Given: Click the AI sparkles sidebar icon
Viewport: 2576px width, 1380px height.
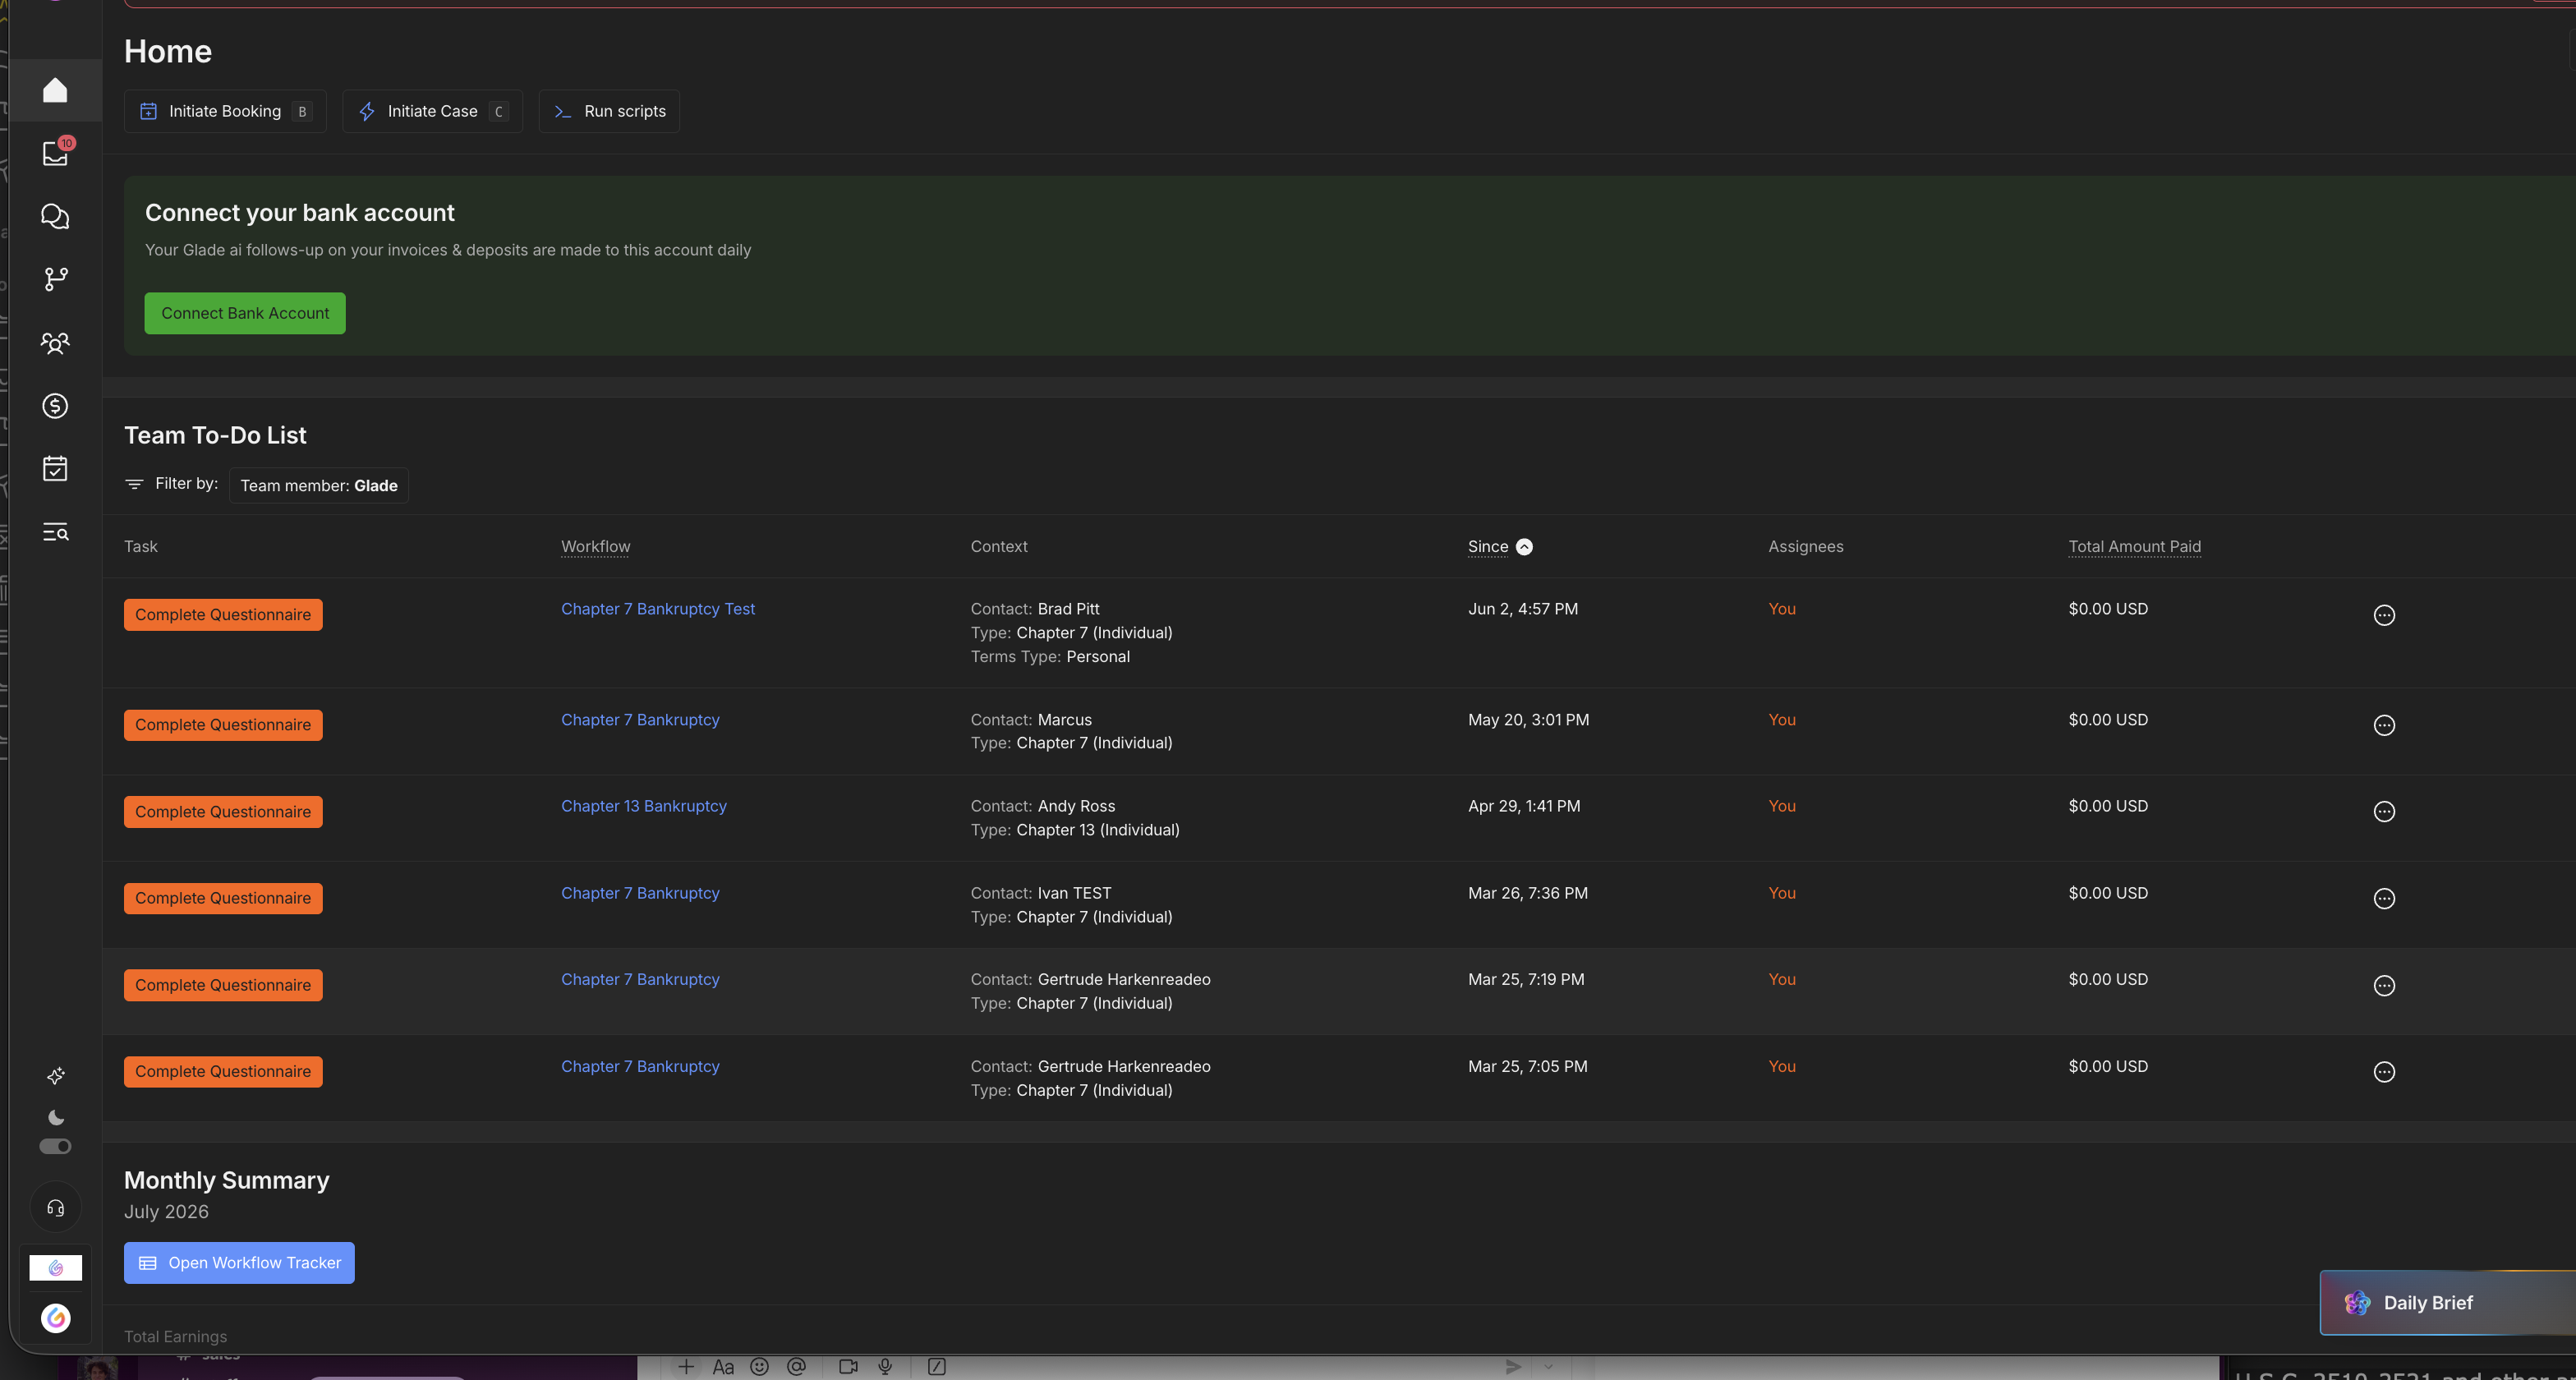Looking at the screenshot, I should coord(56,1075).
